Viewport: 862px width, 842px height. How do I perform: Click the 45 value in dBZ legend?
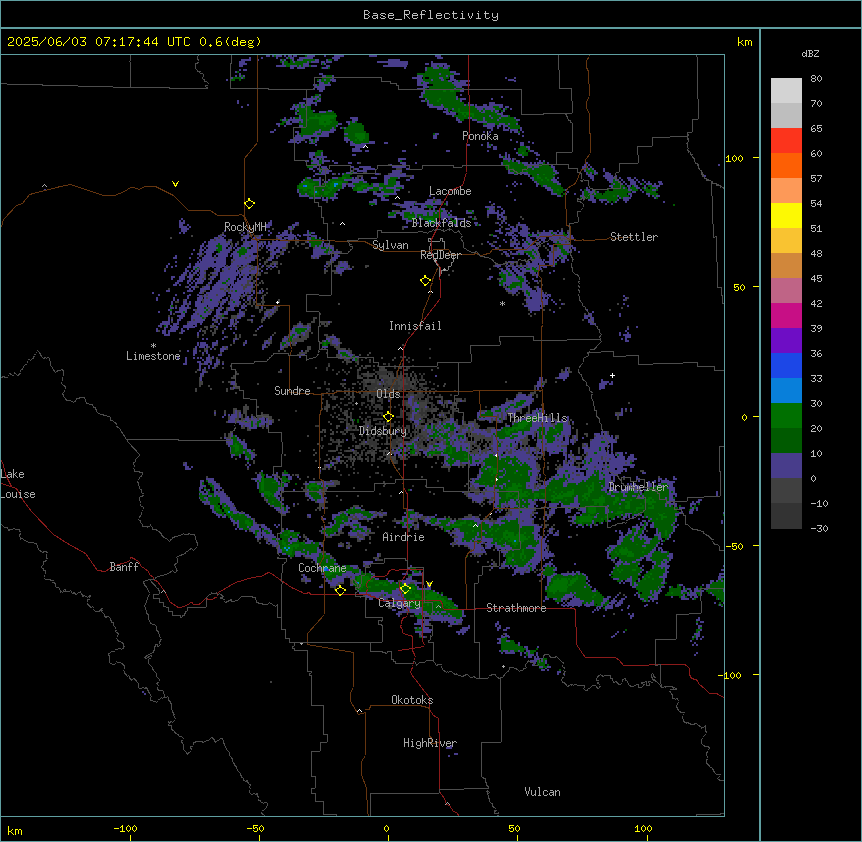click(816, 279)
